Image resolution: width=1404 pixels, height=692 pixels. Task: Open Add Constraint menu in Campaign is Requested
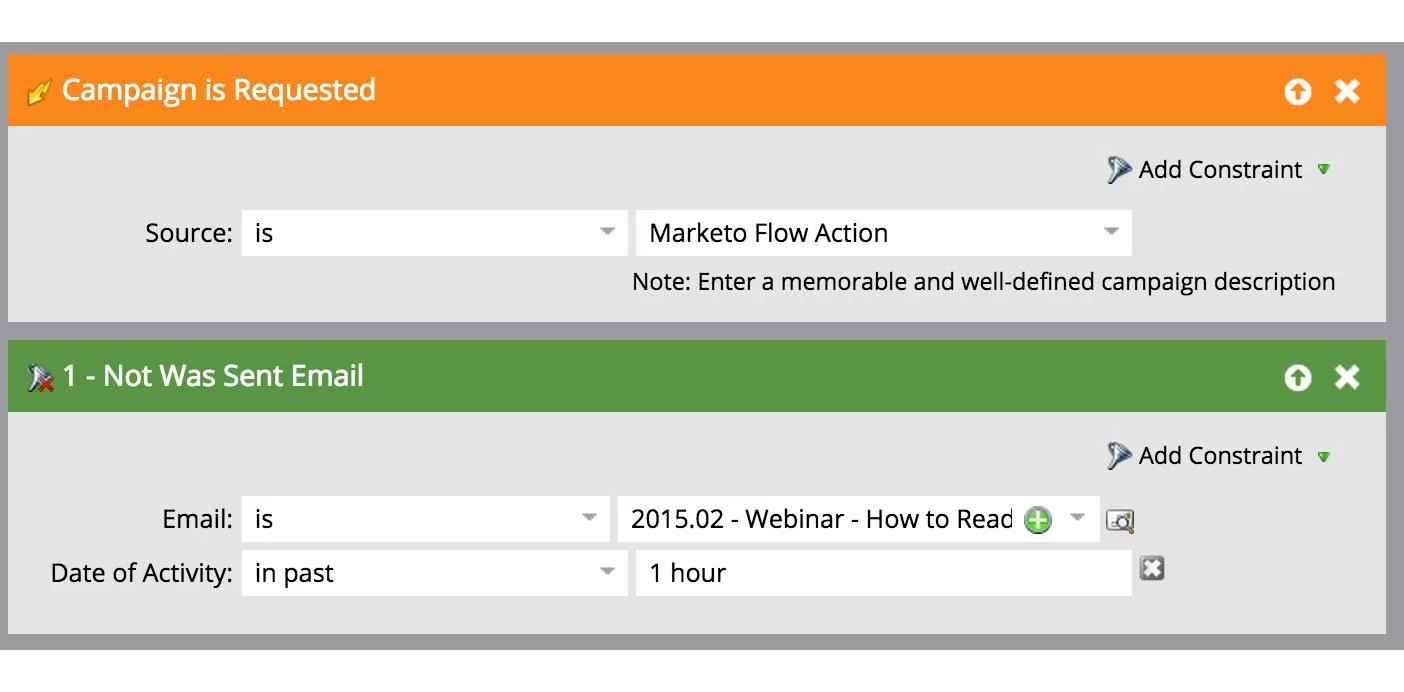pos(1219,170)
